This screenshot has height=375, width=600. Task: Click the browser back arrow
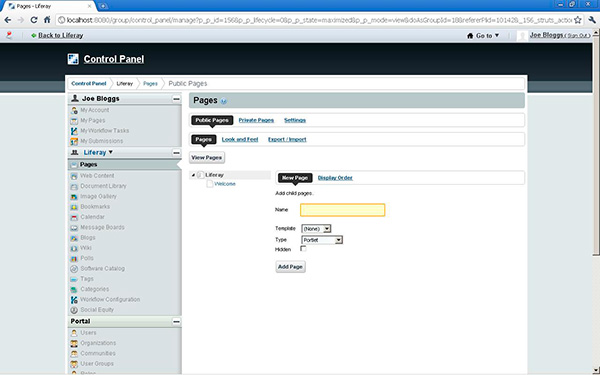point(8,20)
